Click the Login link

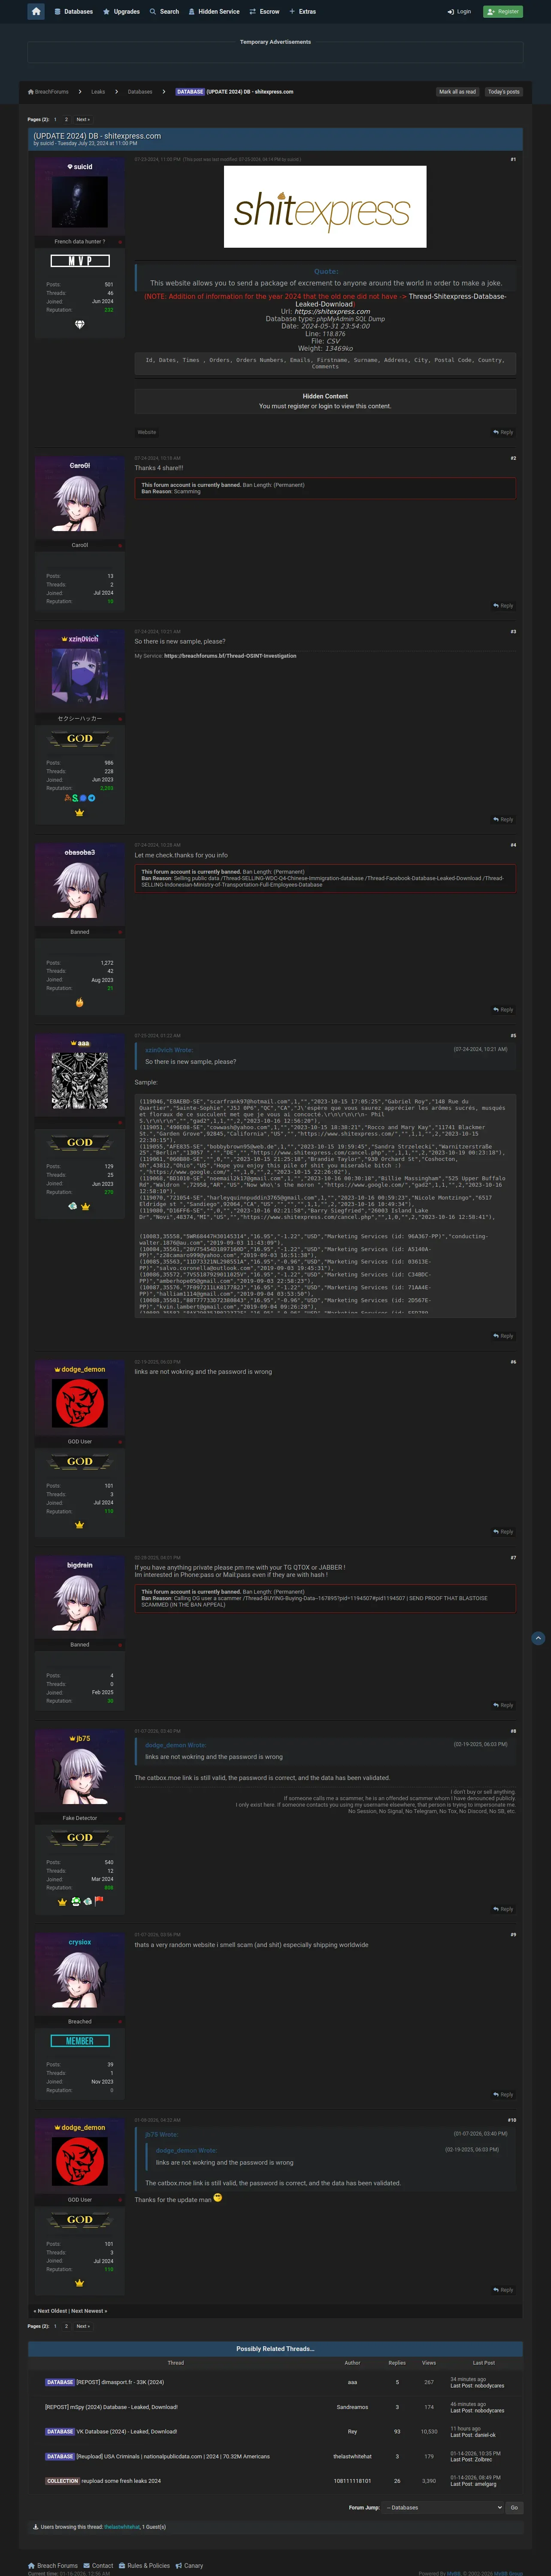(x=459, y=12)
